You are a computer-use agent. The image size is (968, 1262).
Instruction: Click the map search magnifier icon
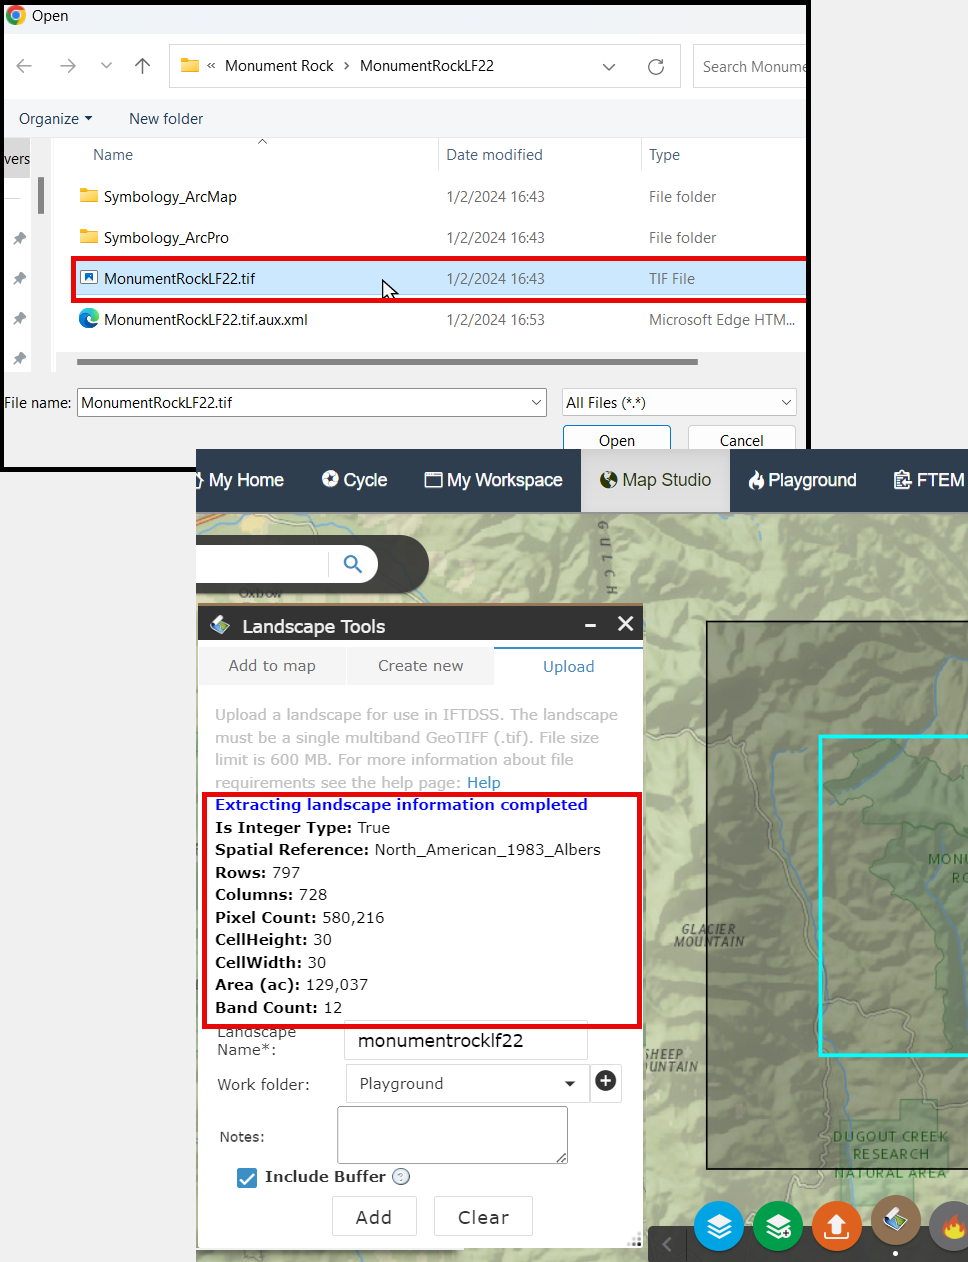click(352, 563)
